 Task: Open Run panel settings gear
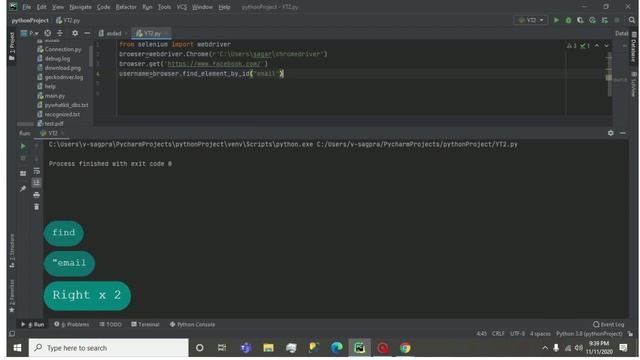611,133
